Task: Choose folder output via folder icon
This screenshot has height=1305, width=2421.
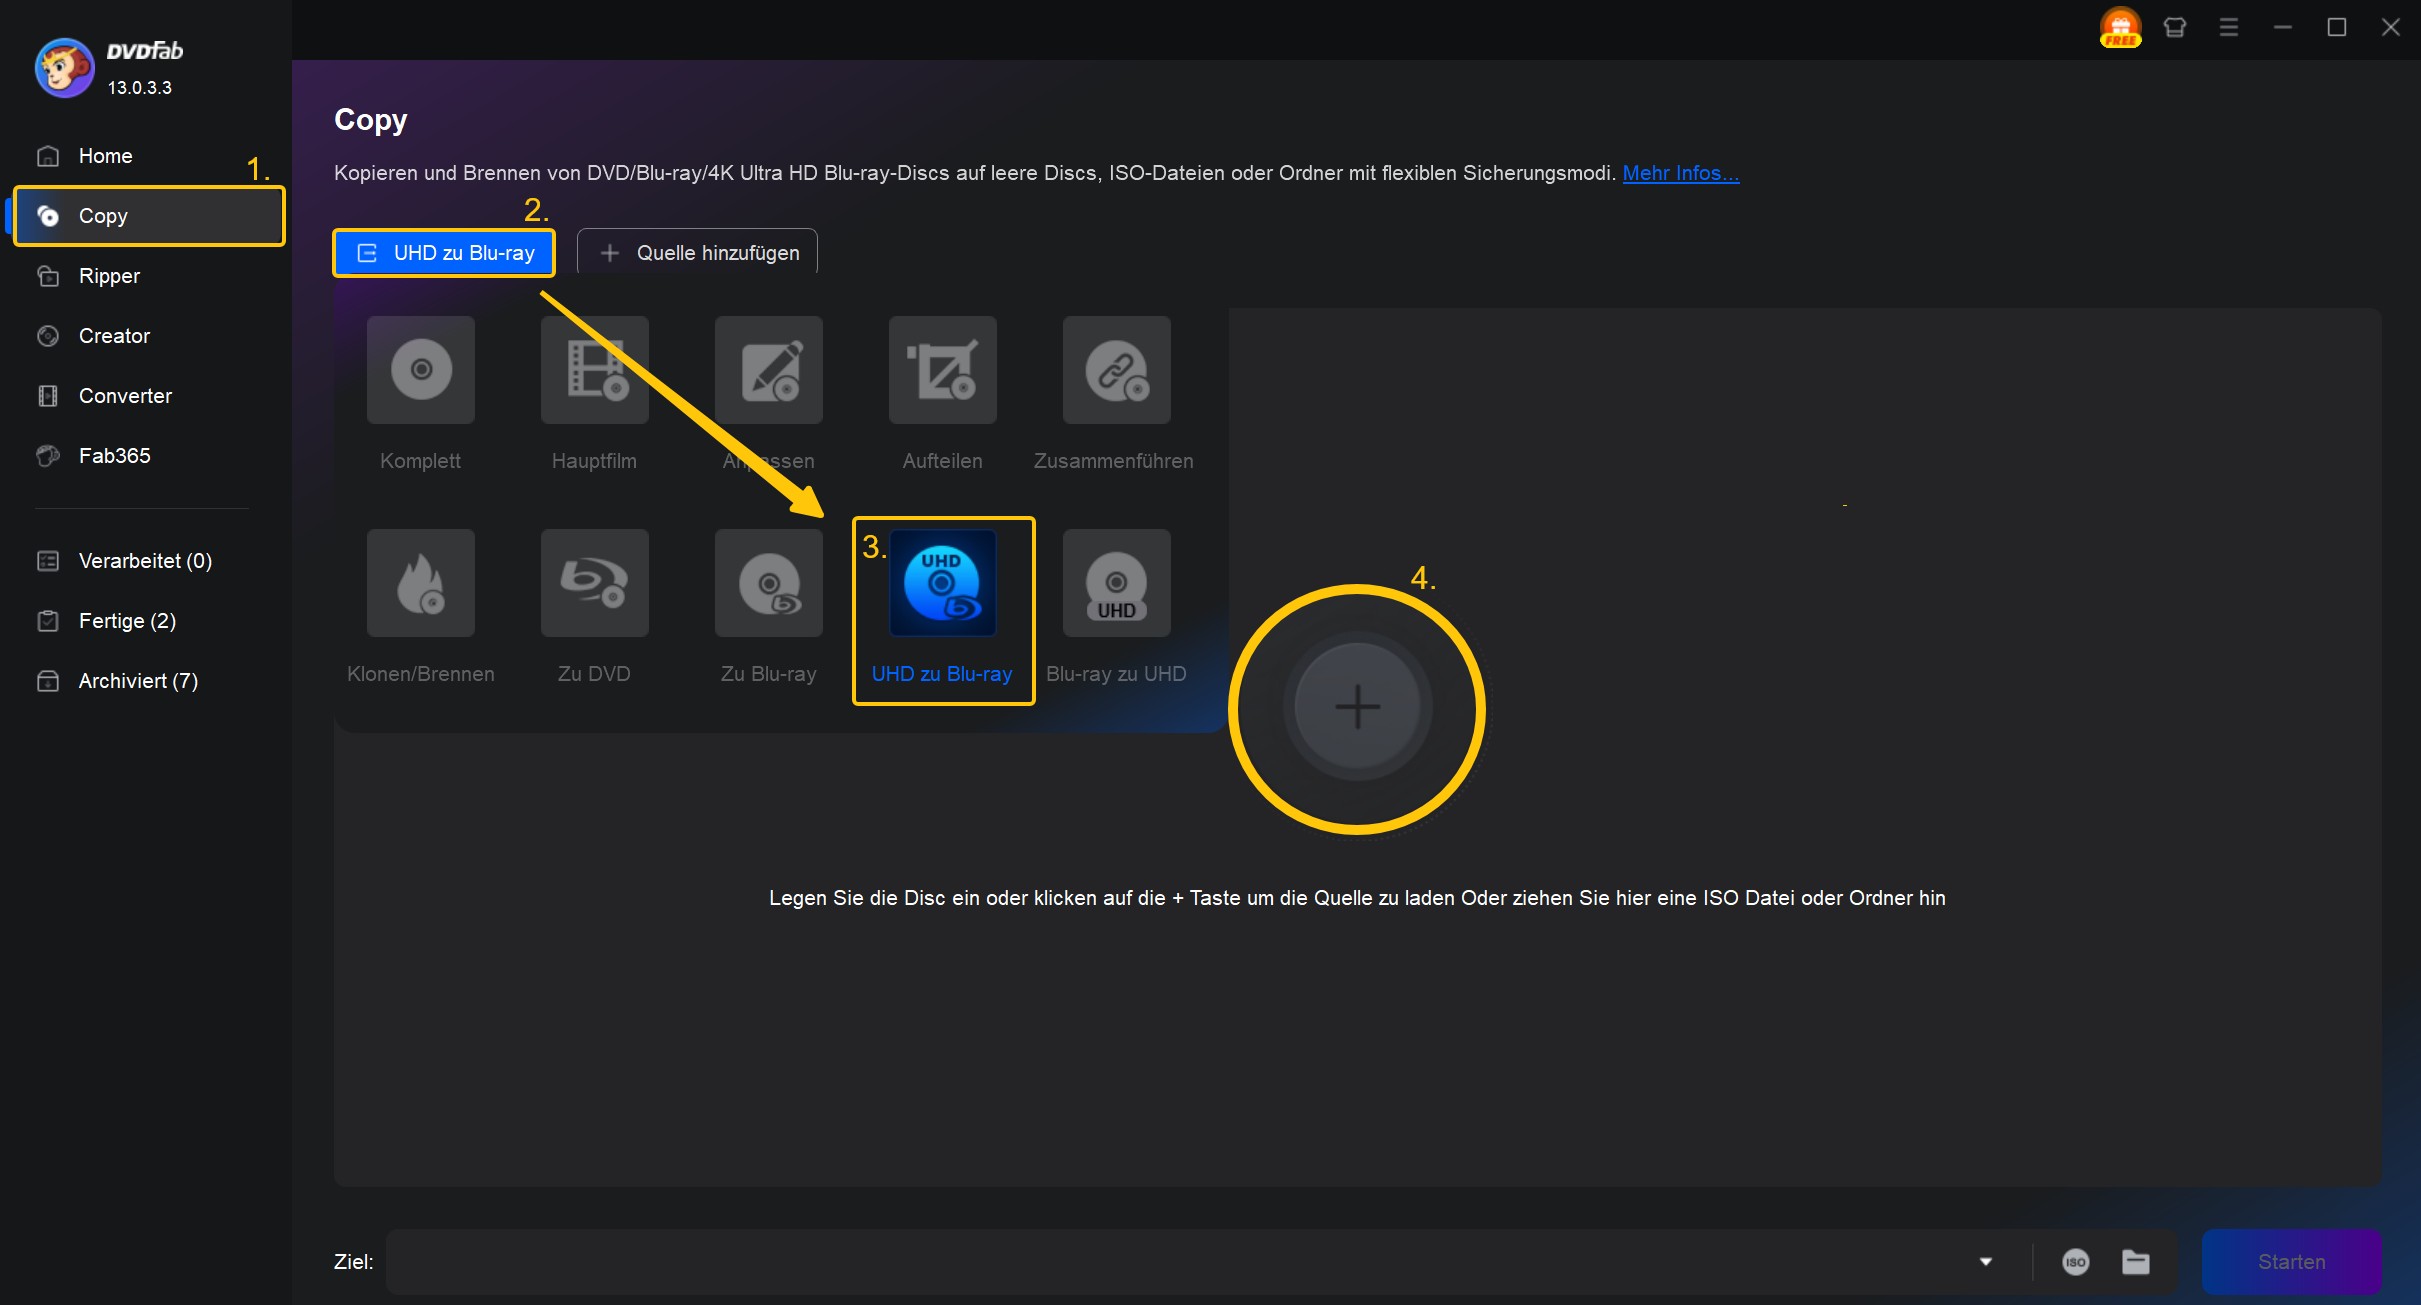Action: [x=2135, y=1262]
